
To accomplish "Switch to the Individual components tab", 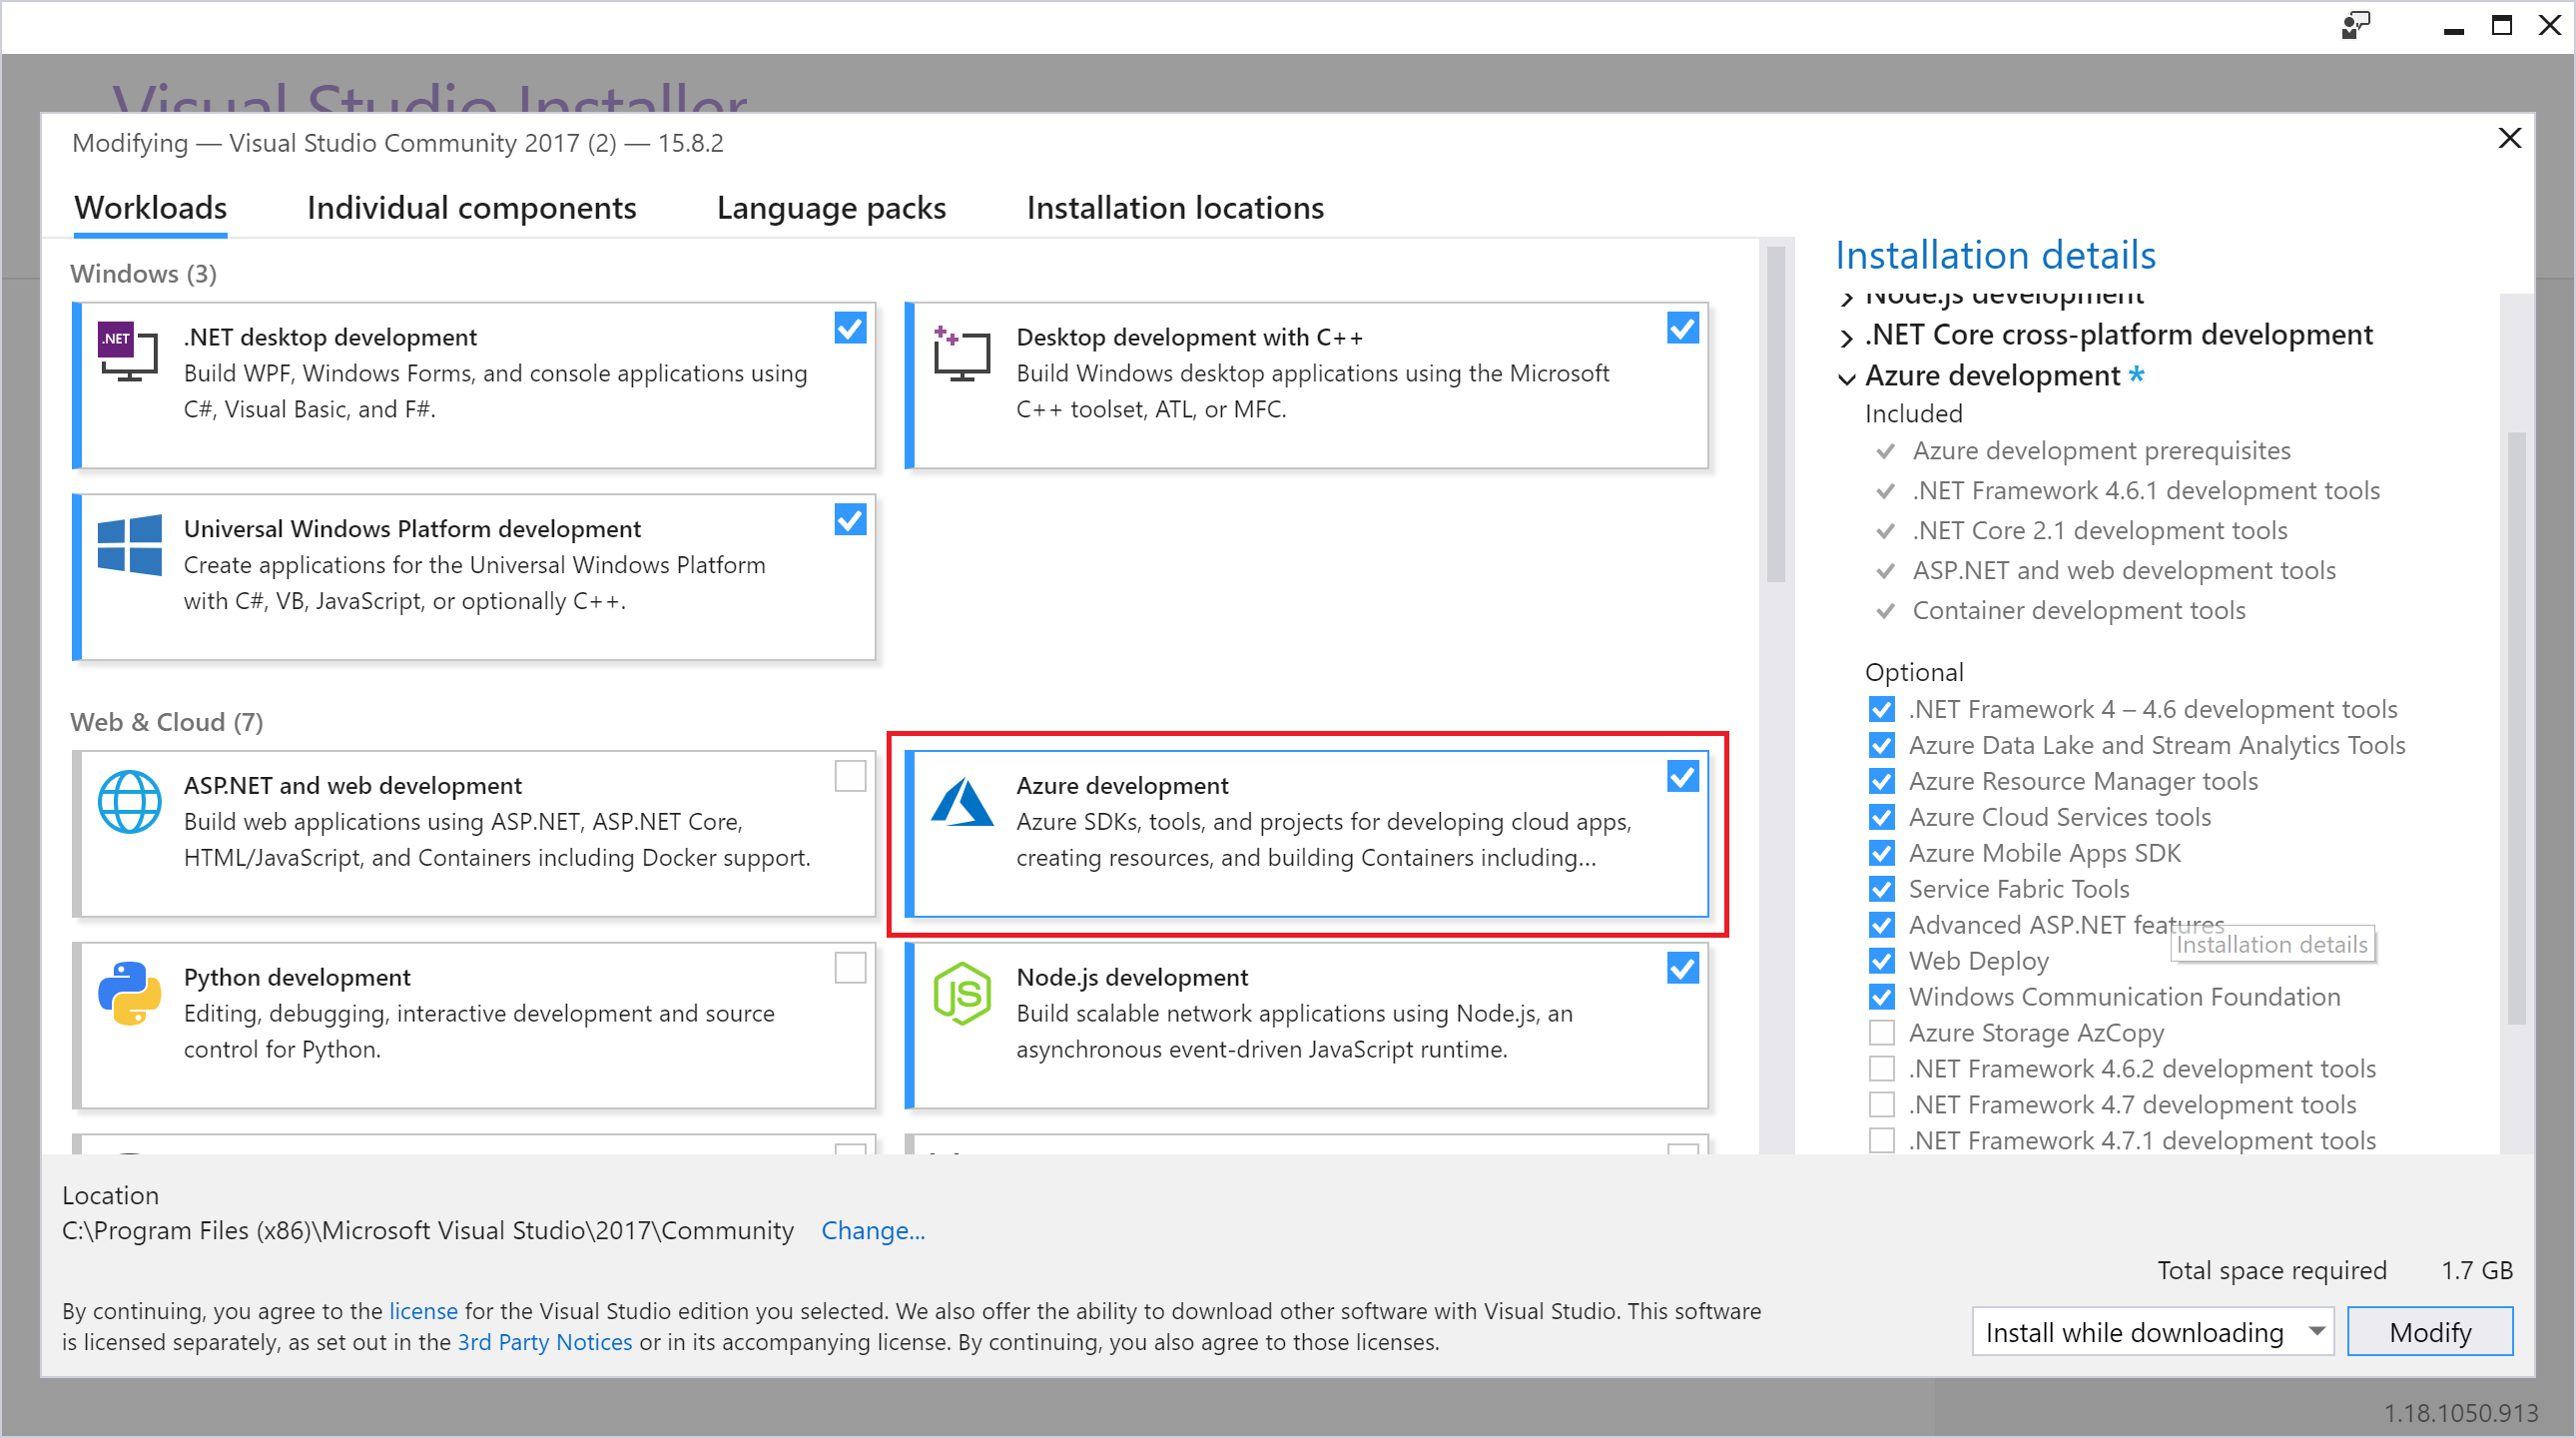I will [x=469, y=205].
